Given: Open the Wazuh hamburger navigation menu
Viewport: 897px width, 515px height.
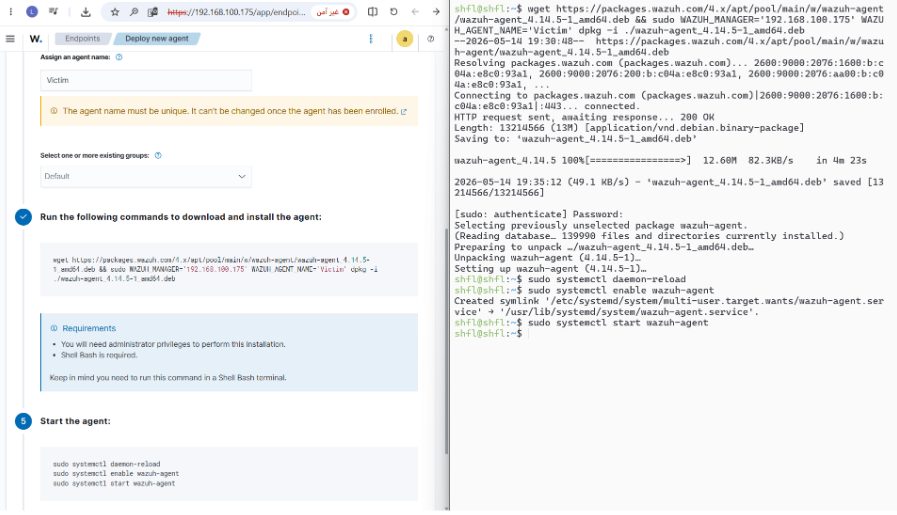Looking at the screenshot, I should pos(10,39).
